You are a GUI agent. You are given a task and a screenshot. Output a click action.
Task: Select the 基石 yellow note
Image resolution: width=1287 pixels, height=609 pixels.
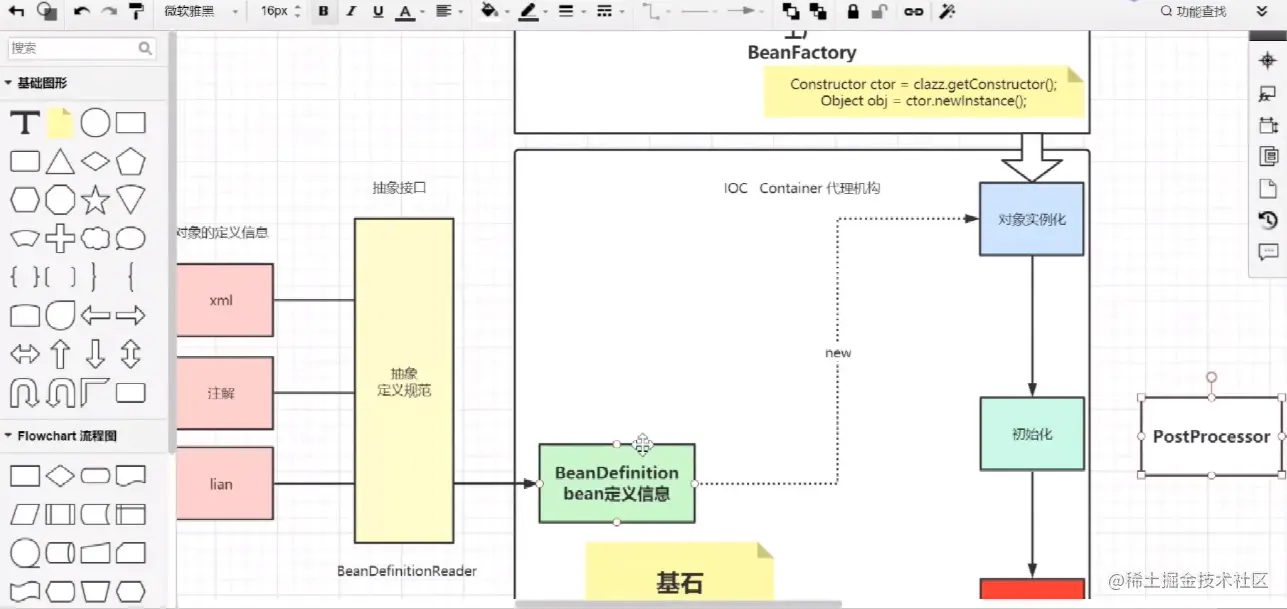(x=680, y=572)
